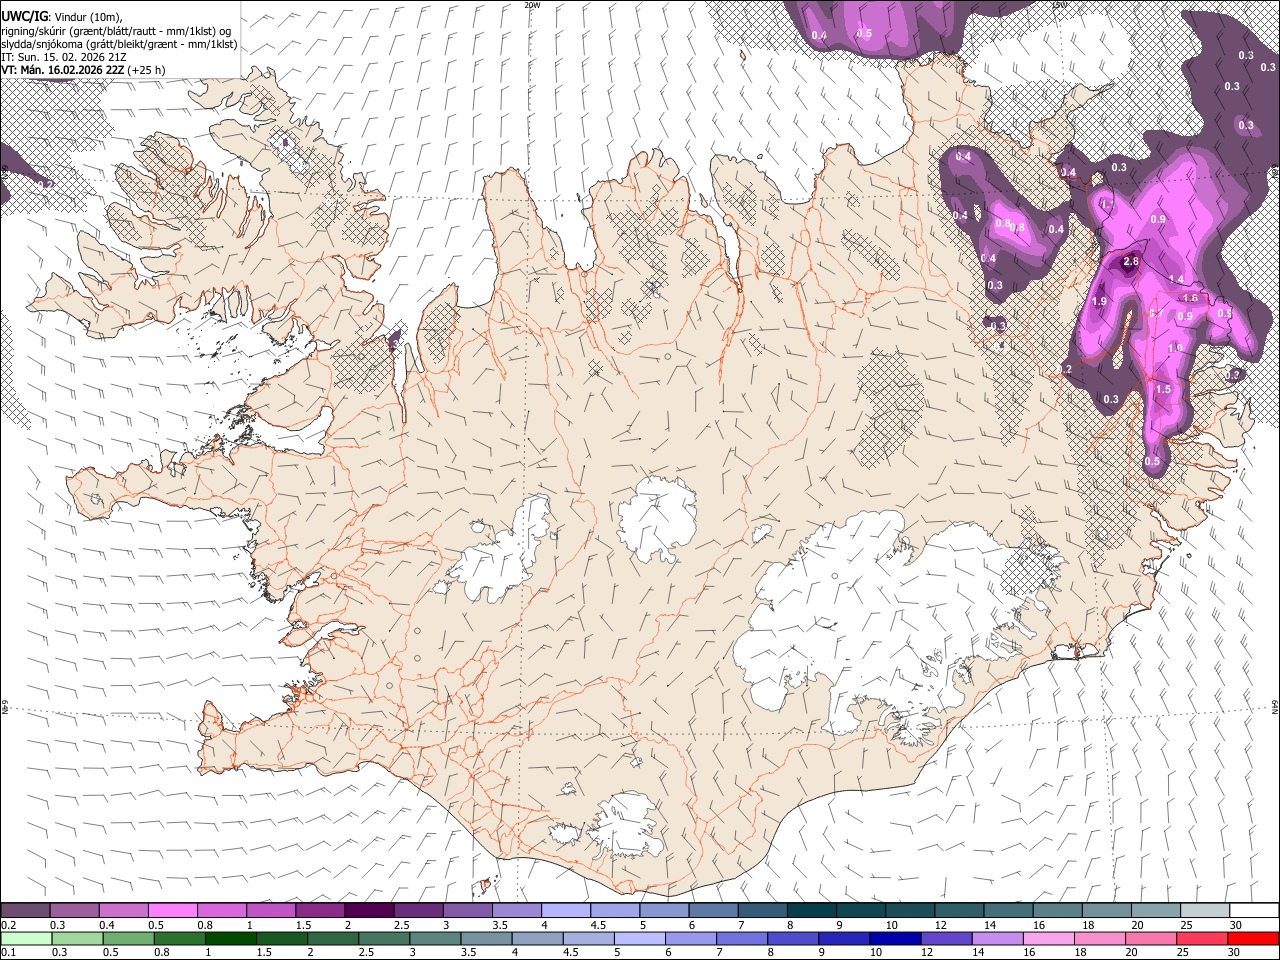The width and height of the screenshot is (1280, 960).
Task: Click lower-row rain swatch labeled 0.1, pale green
Action: click(26, 938)
